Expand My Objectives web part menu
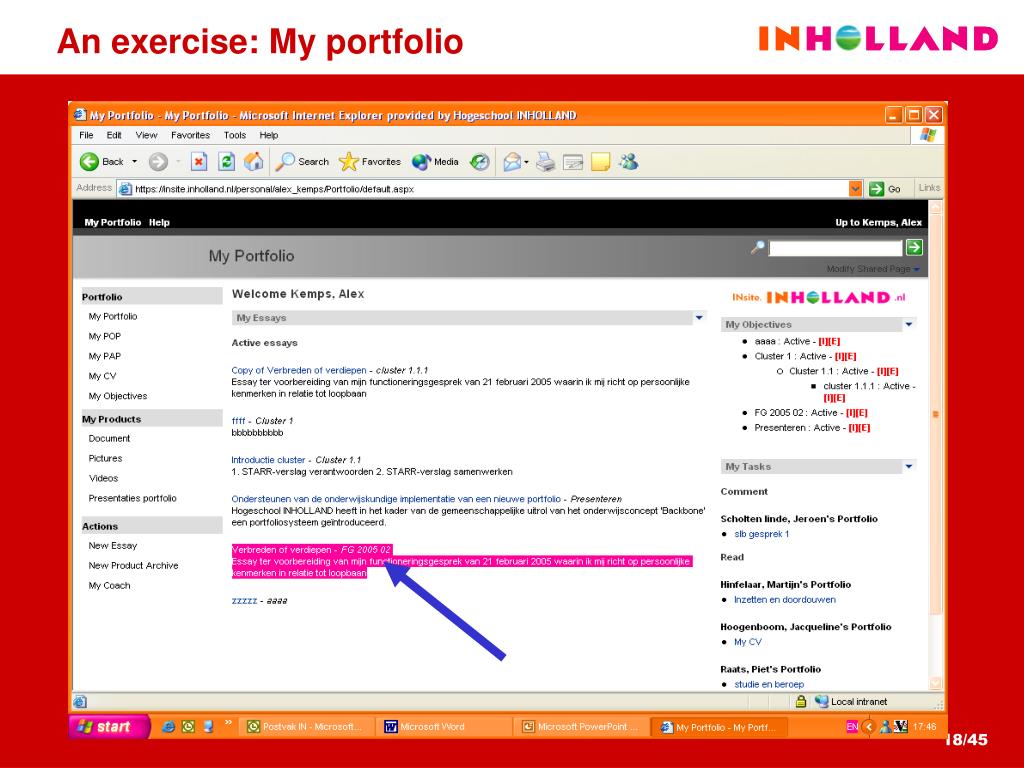This screenshot has width=1024, height=768. [x=909, y=325]
